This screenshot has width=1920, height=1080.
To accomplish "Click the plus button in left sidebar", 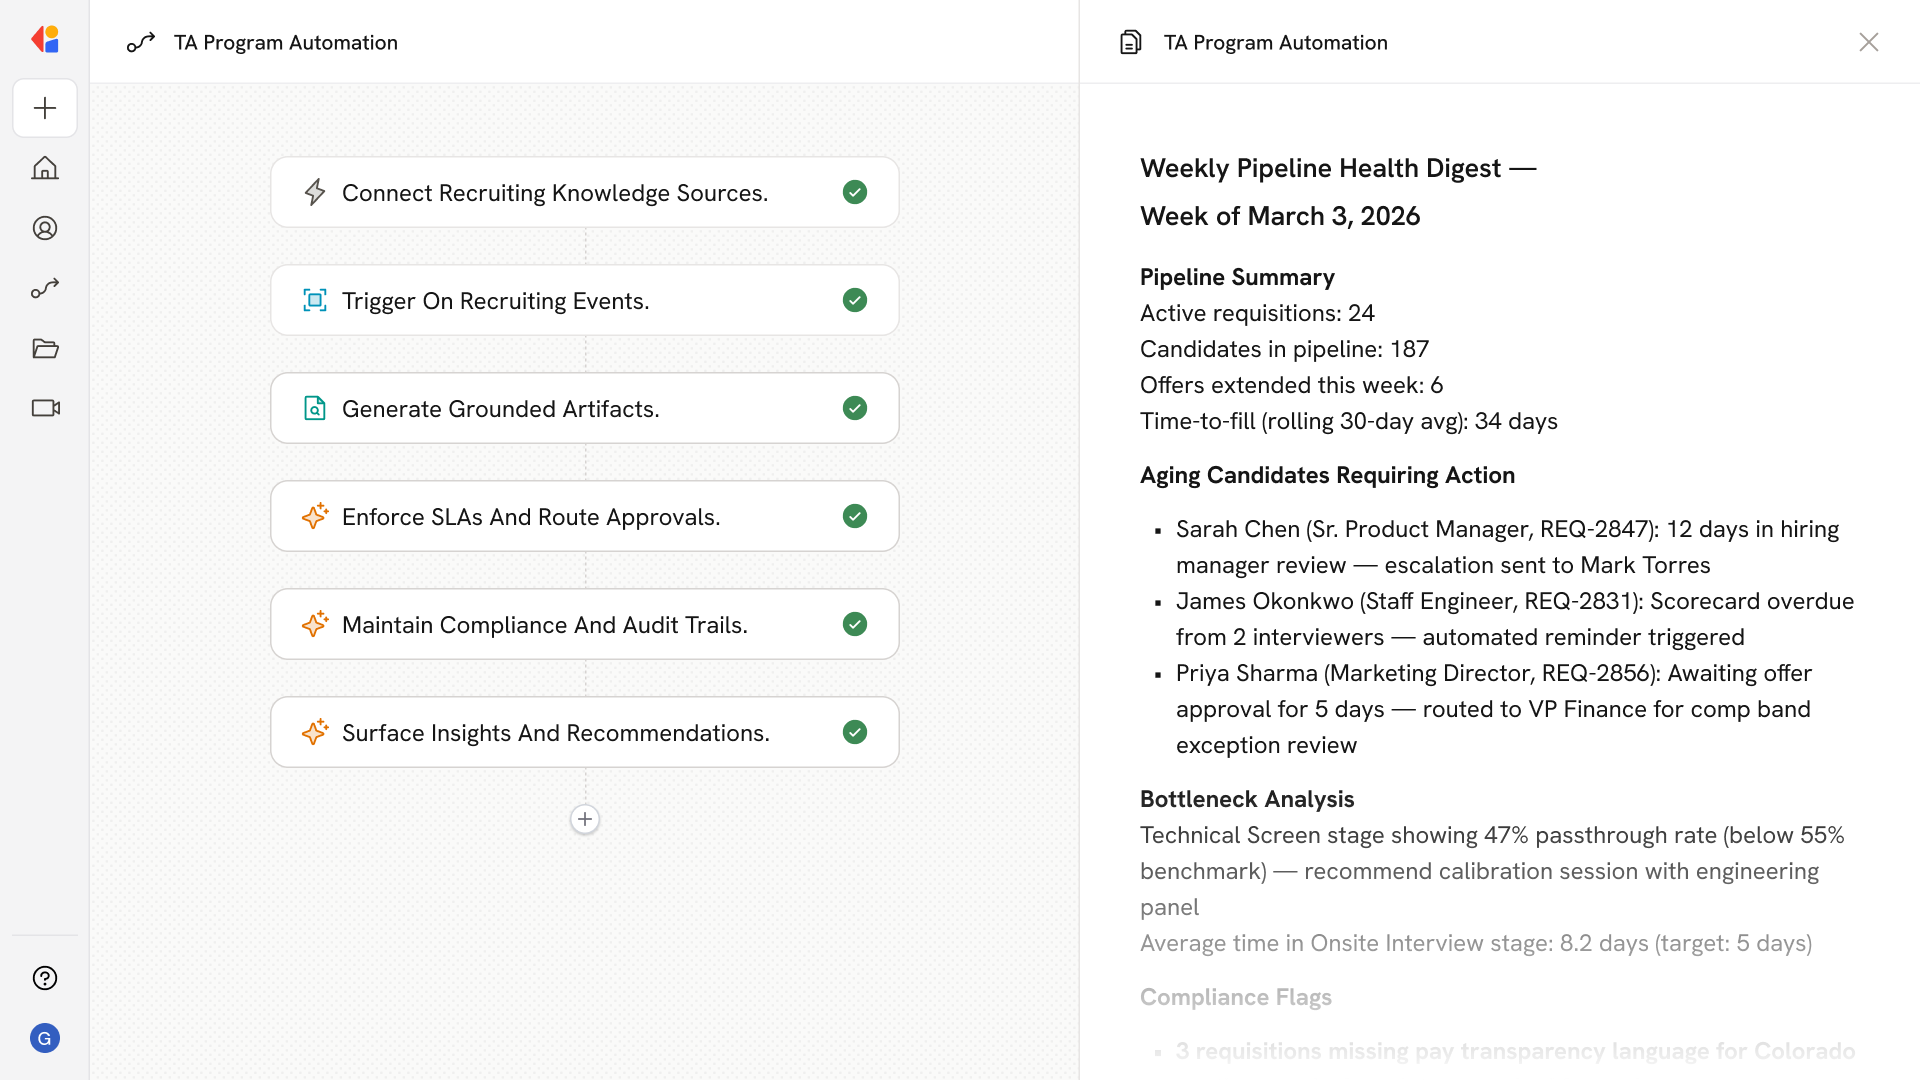I will pos(45,108).
